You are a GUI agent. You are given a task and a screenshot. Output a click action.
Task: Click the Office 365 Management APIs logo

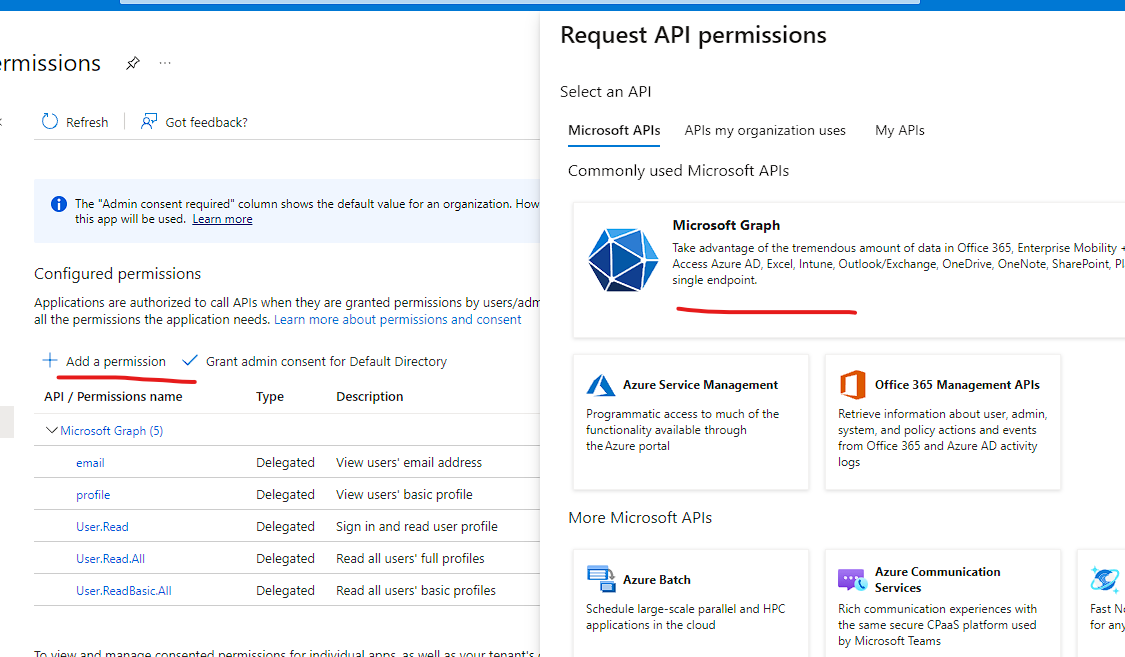click(x=852, y=385)
